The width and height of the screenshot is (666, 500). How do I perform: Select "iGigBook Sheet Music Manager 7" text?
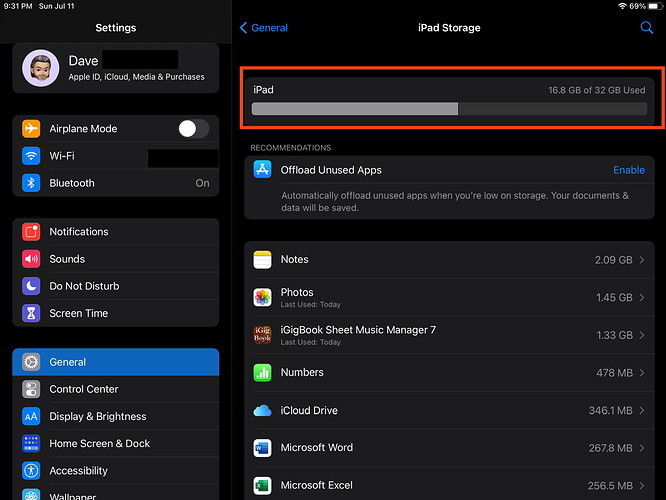point(358,330)
